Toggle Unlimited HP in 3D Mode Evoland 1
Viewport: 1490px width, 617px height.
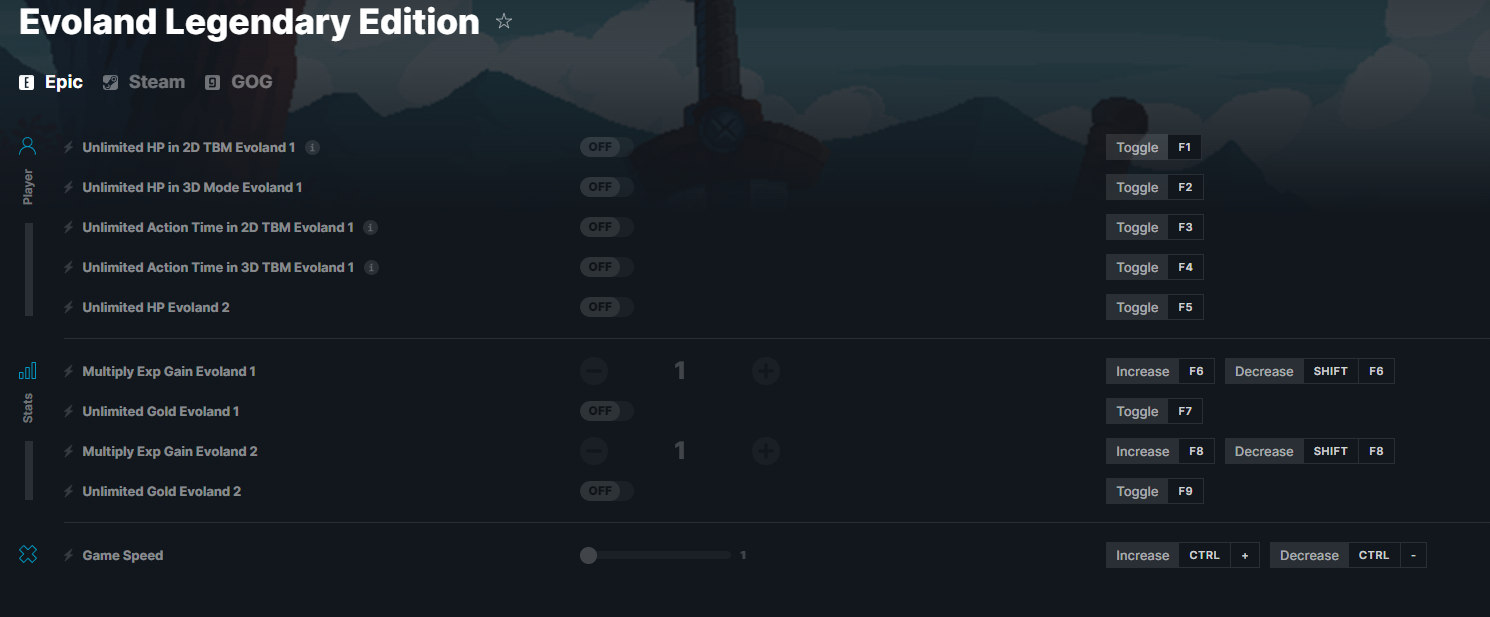[x=606, y=187]
